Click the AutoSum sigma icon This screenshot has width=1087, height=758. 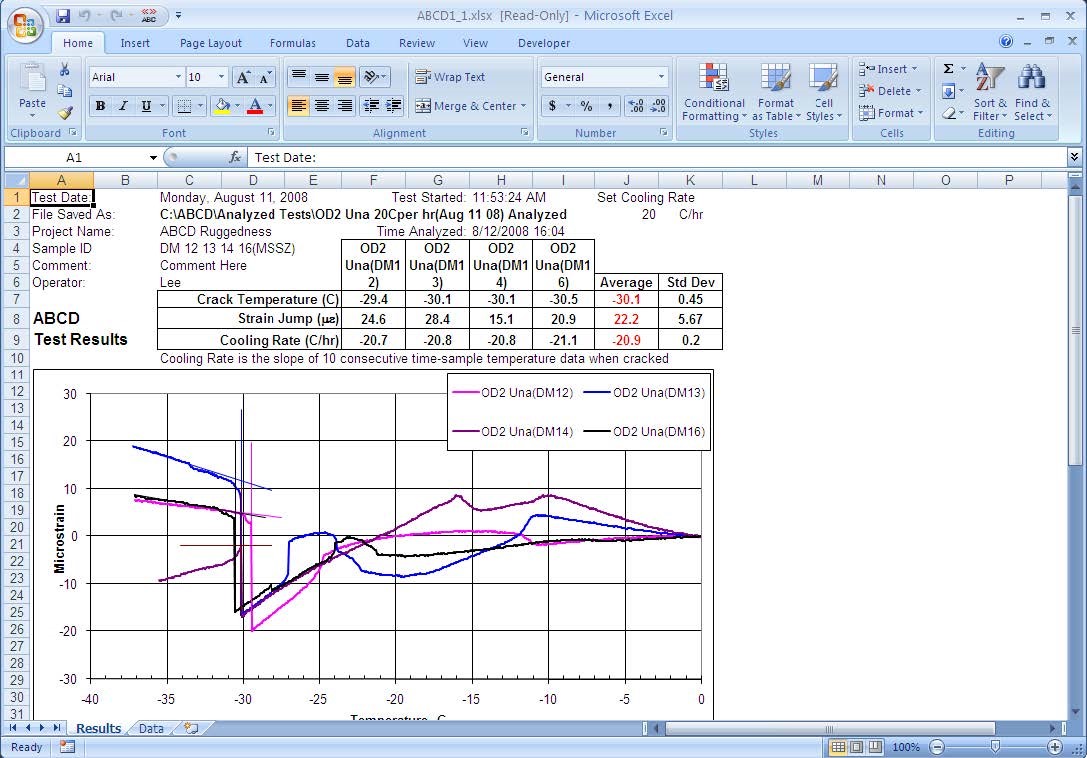[948, 69]
